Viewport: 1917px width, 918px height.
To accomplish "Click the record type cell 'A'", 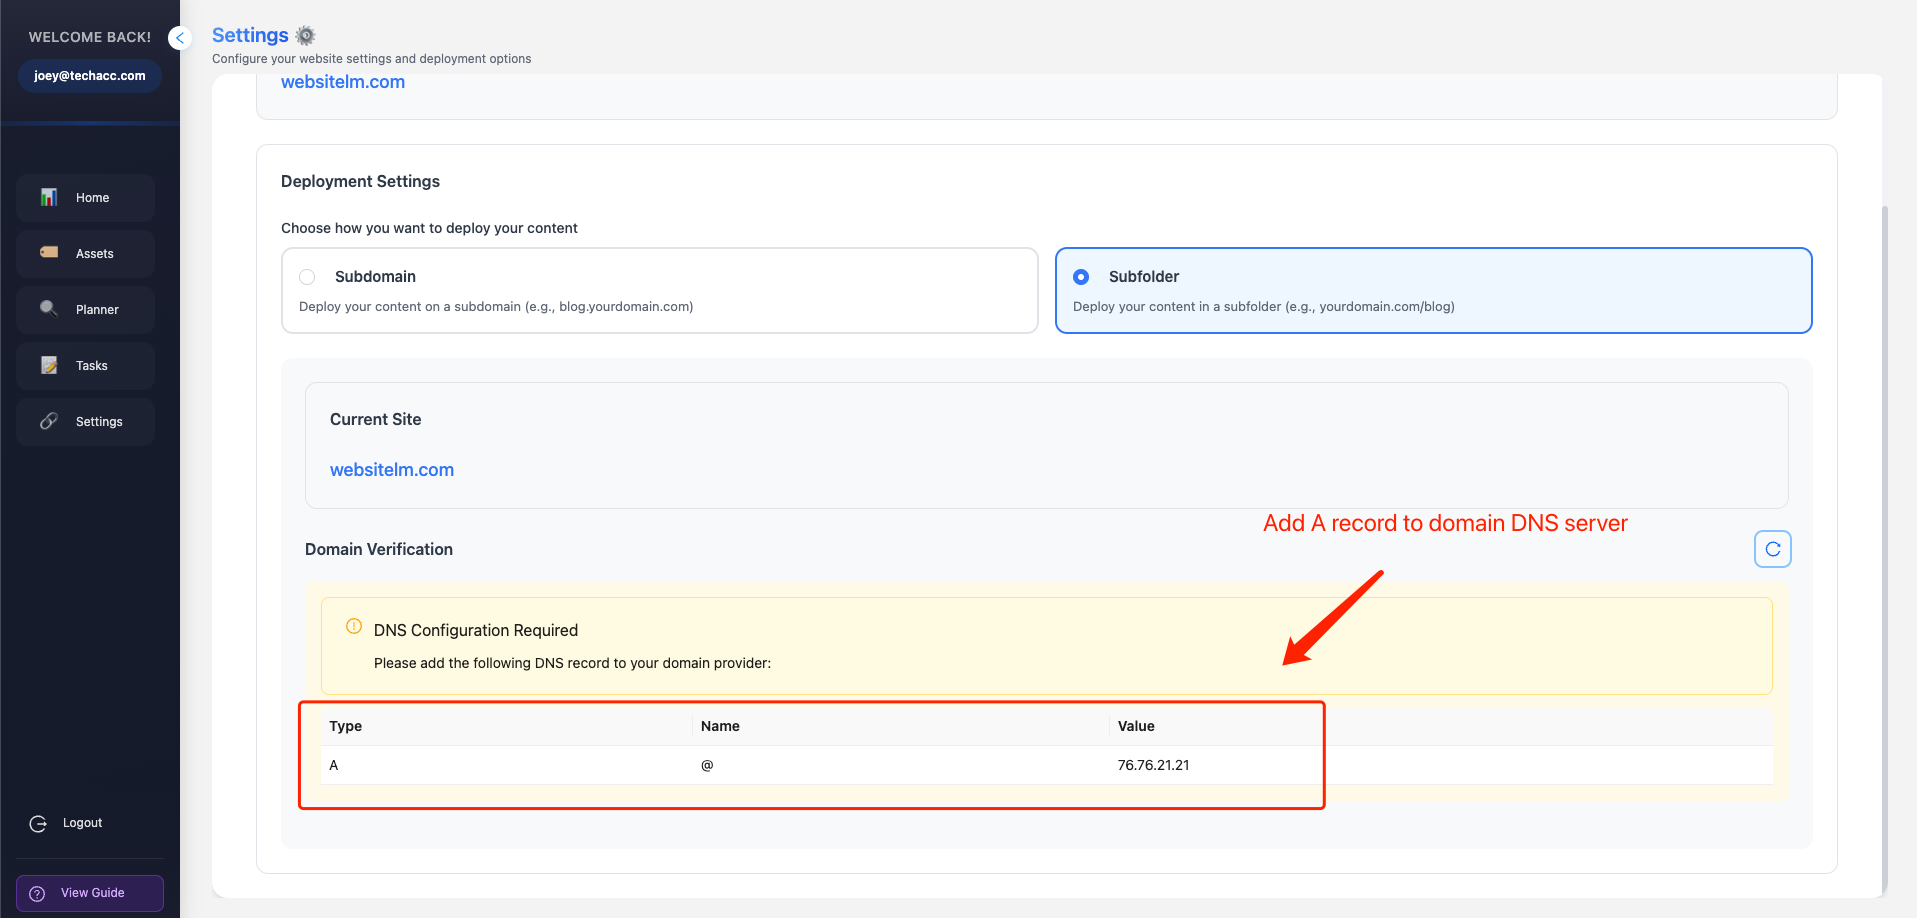I will [x=334, y=765].
